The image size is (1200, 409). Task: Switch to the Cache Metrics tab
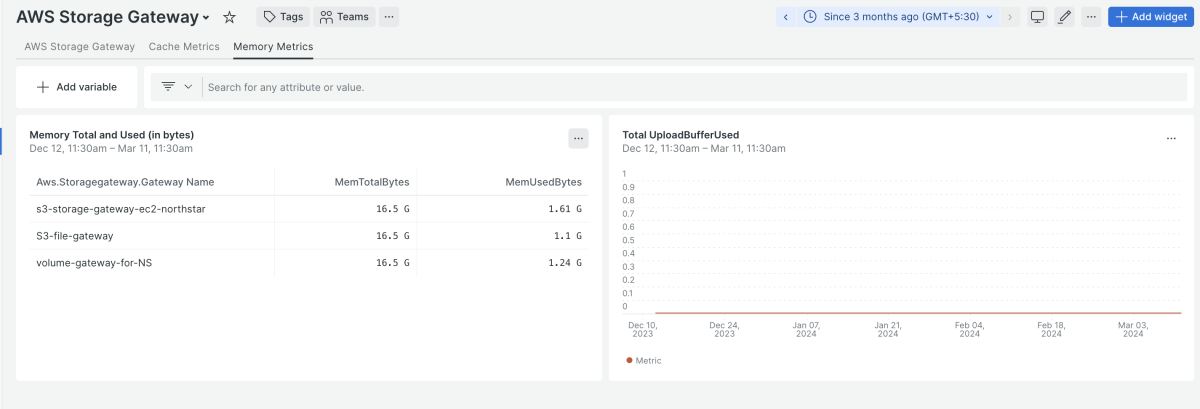coord(184,47)
